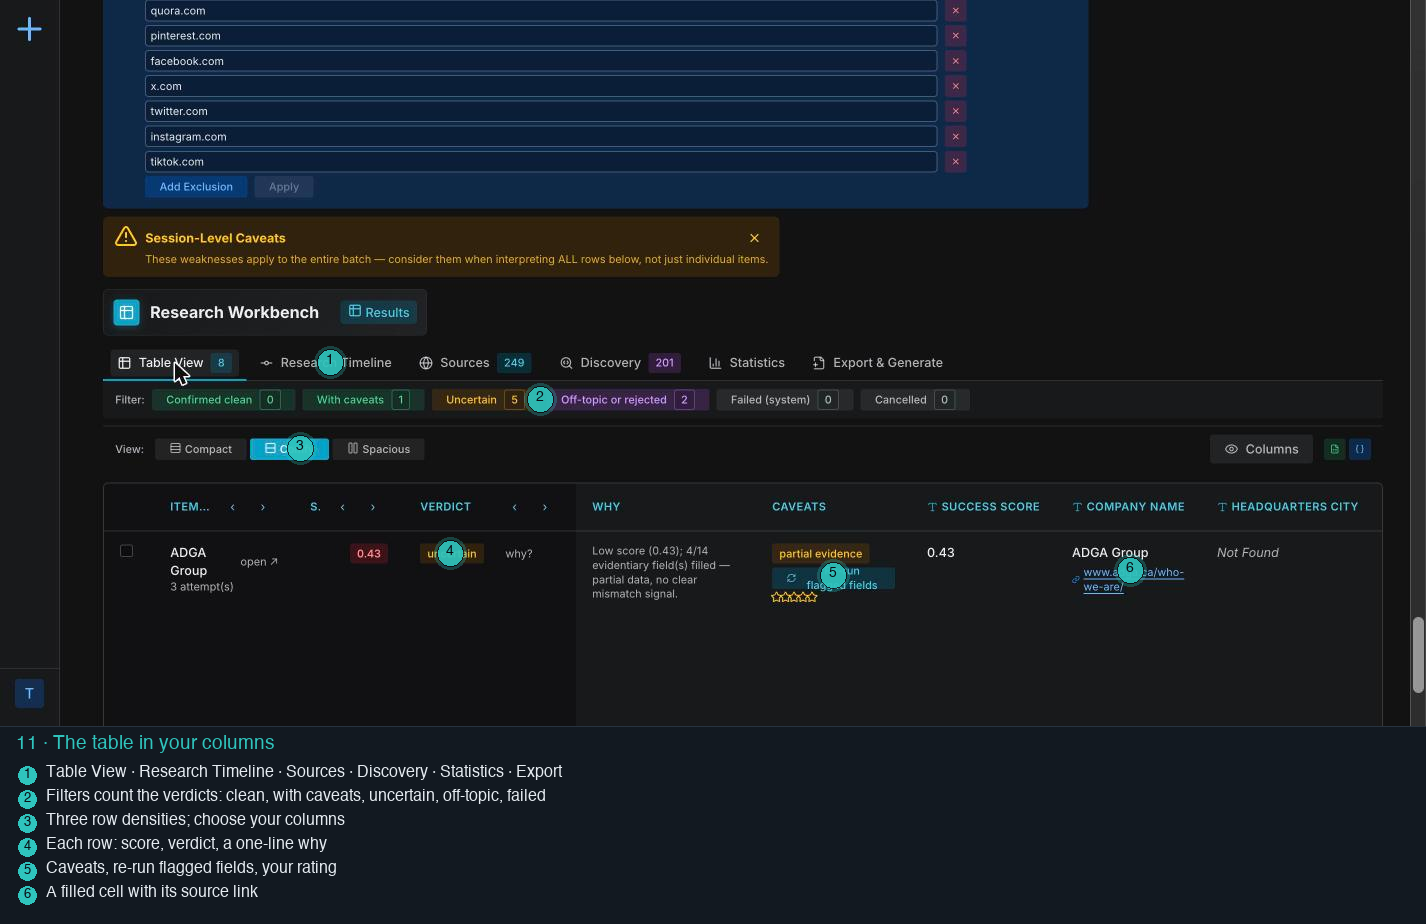Remove the tiktok.com exclusion

point(955,161)
